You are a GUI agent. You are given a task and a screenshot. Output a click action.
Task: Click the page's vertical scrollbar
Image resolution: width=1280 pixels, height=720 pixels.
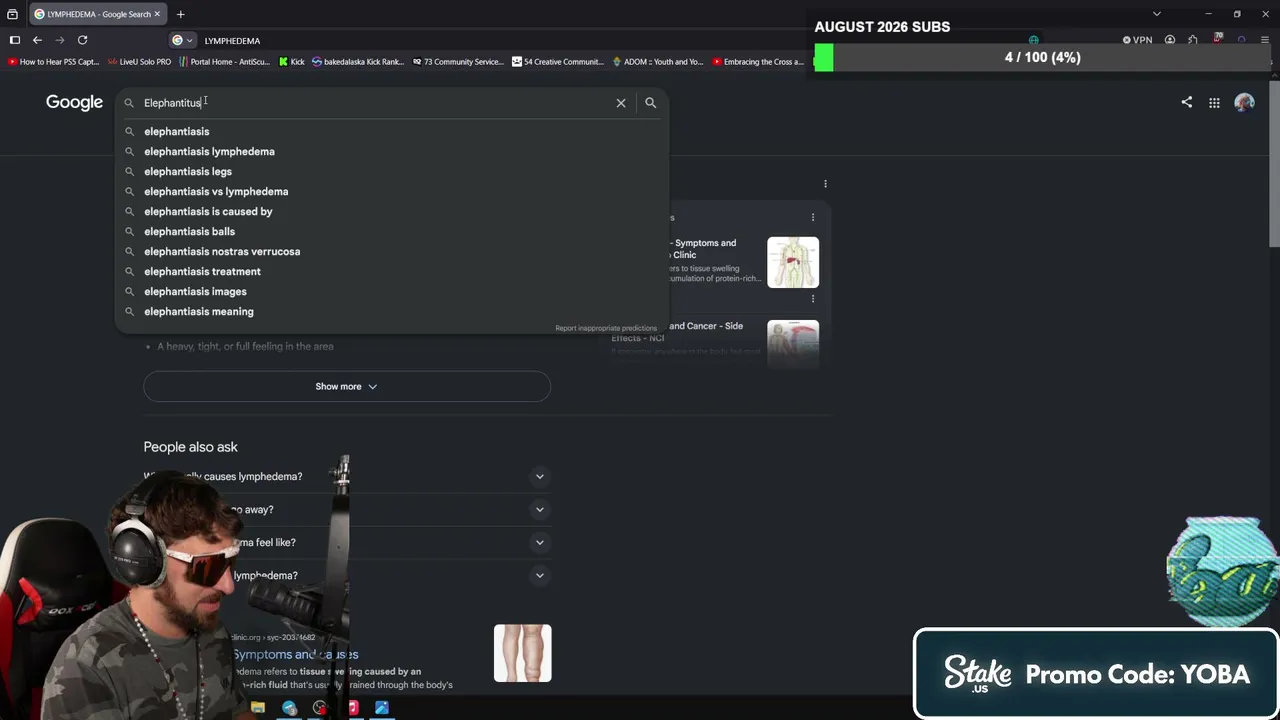(x=1274, y=165)
